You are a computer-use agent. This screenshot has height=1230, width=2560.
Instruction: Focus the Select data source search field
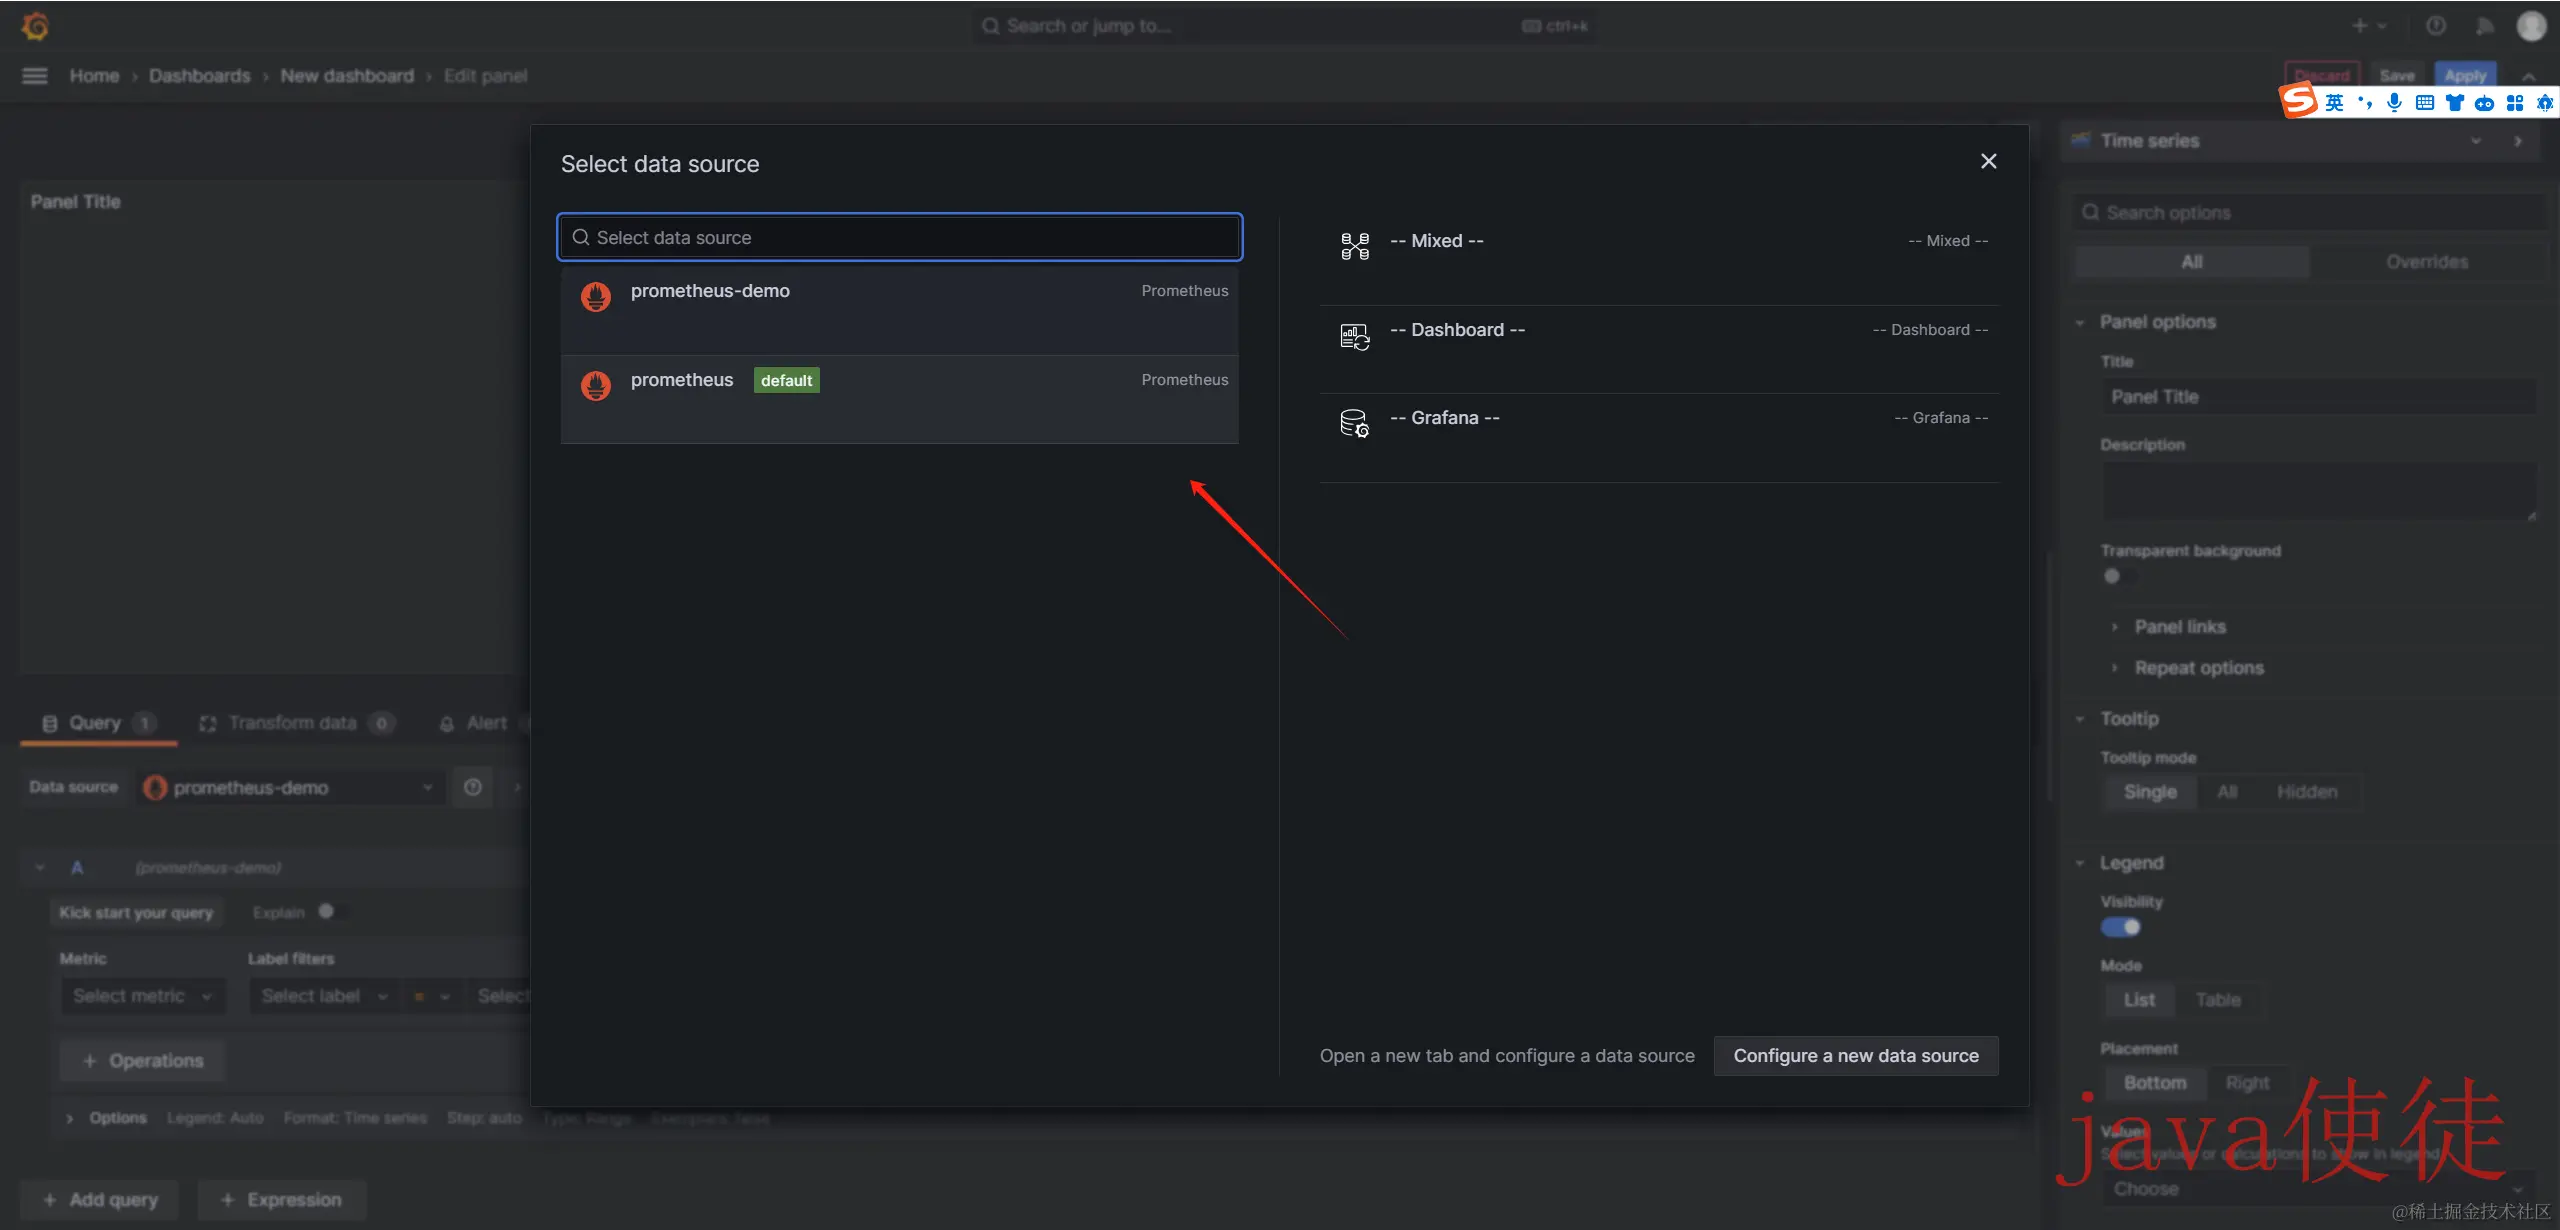[900, 237]
